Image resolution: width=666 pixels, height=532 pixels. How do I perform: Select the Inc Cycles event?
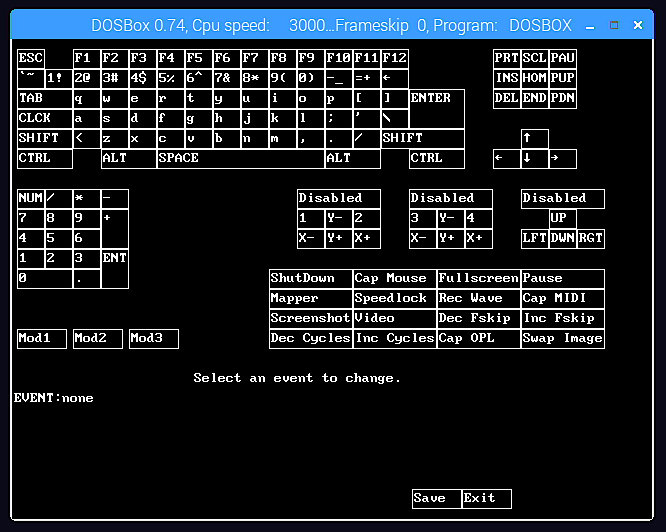(395, 339)
